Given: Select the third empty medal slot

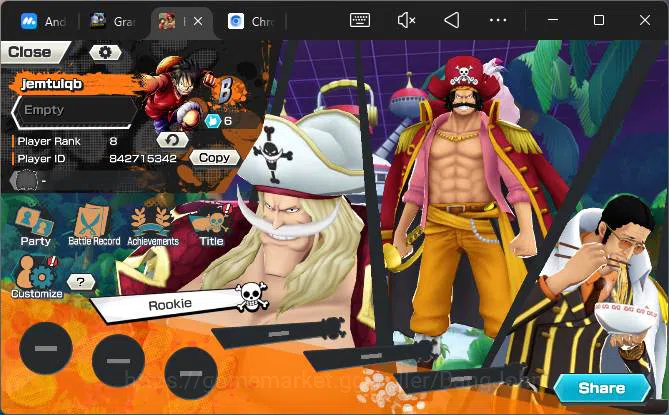Looking at the screenshot, I should click(191, 373).
